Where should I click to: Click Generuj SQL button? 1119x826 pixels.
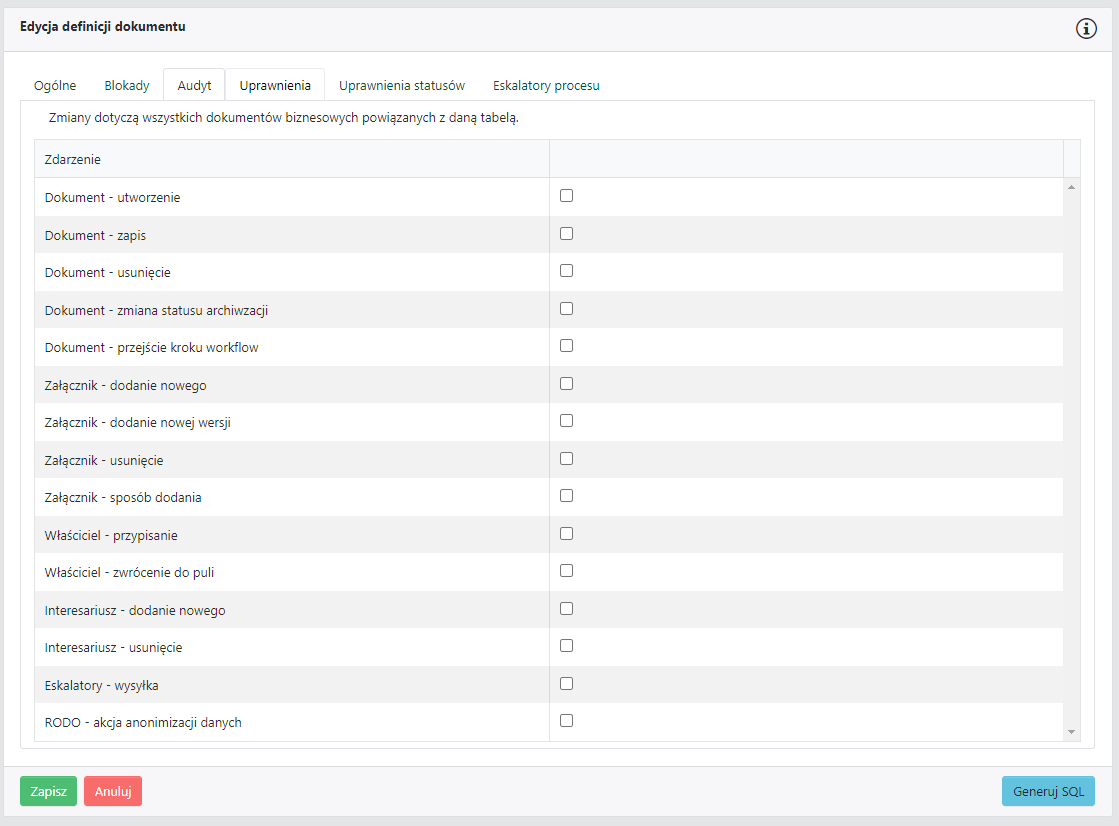[x=1048, y=791]
